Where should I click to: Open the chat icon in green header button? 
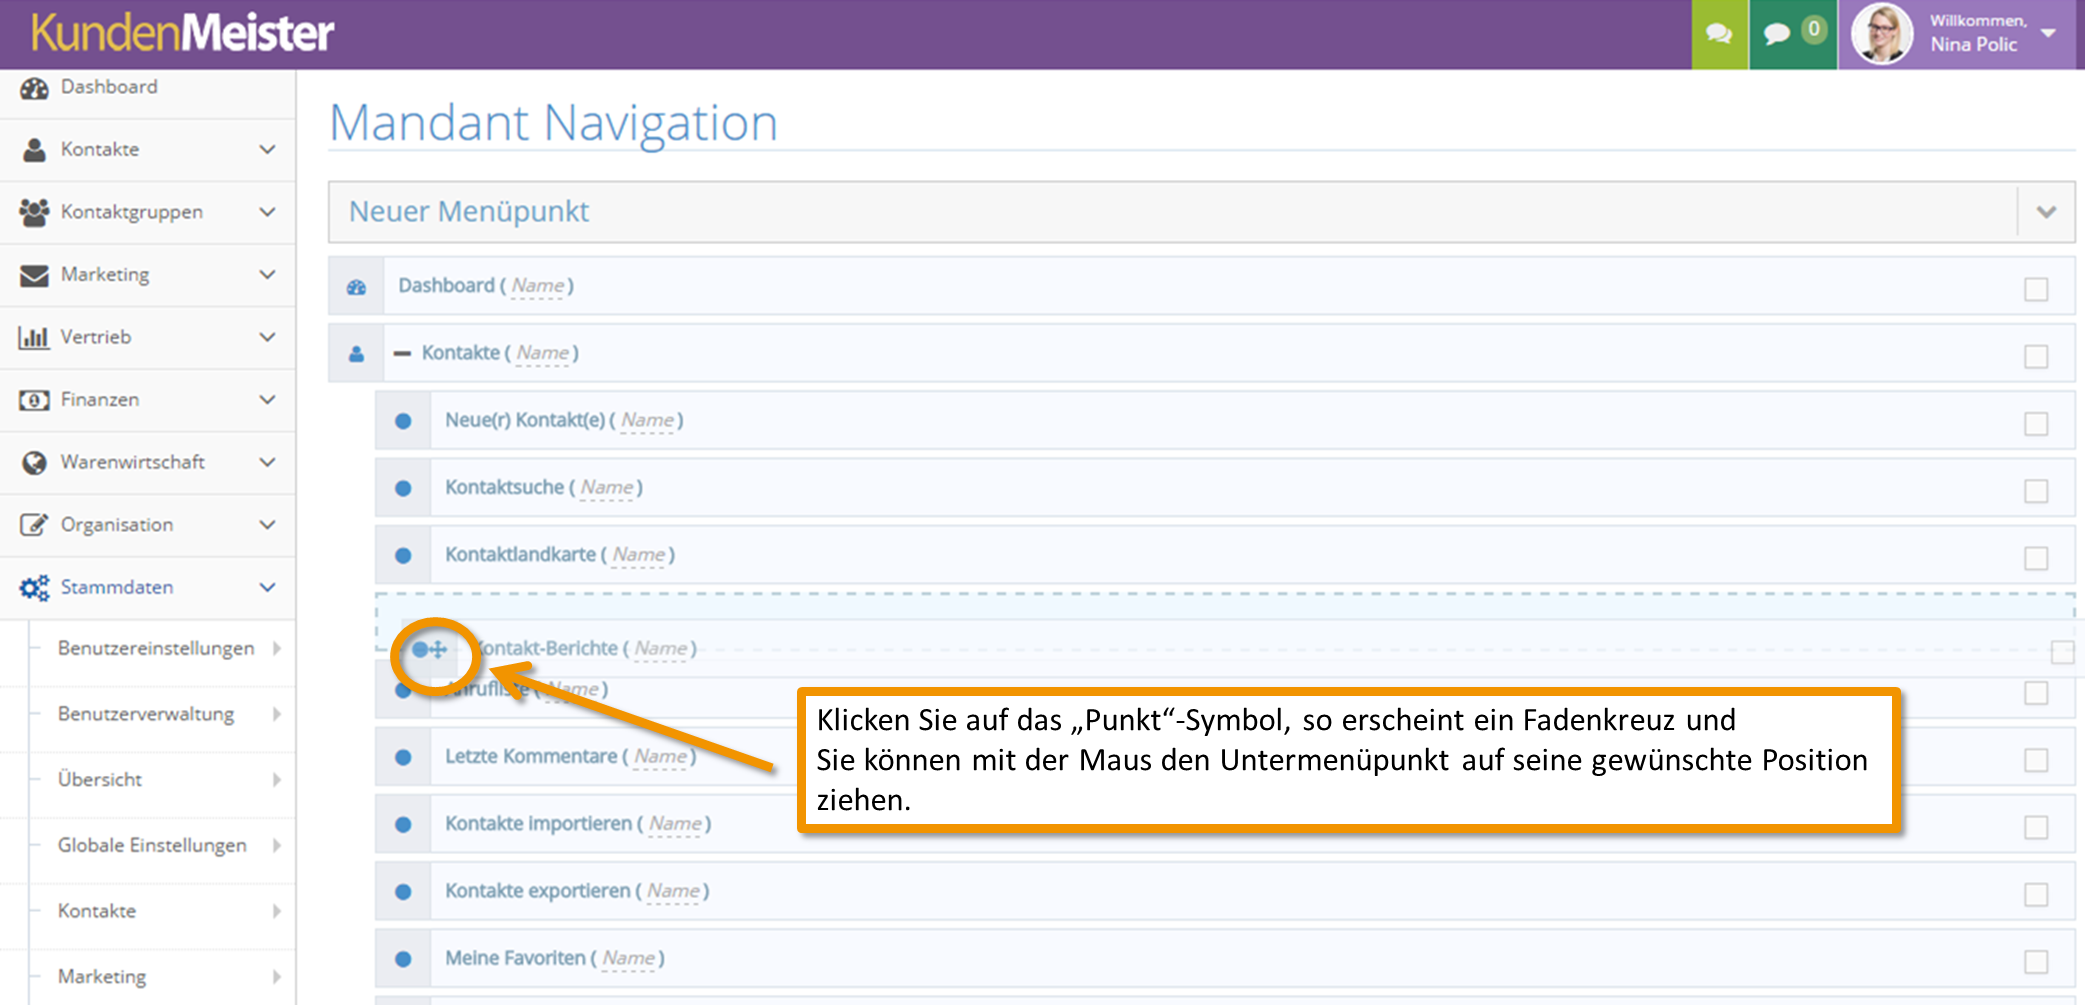pyautogui.click(x=1719, y=34)
